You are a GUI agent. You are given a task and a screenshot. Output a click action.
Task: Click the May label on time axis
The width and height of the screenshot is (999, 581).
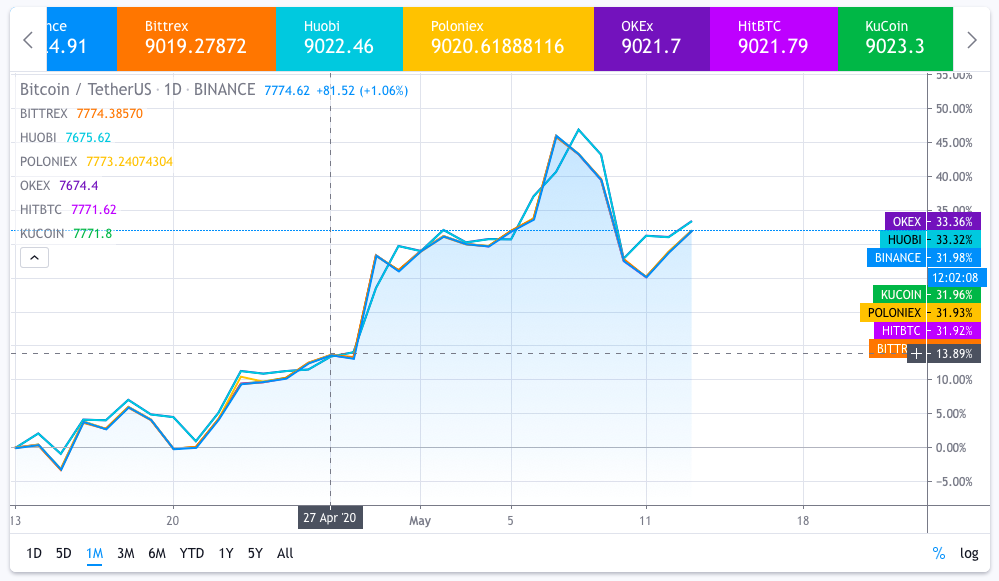tap(420, 520)
